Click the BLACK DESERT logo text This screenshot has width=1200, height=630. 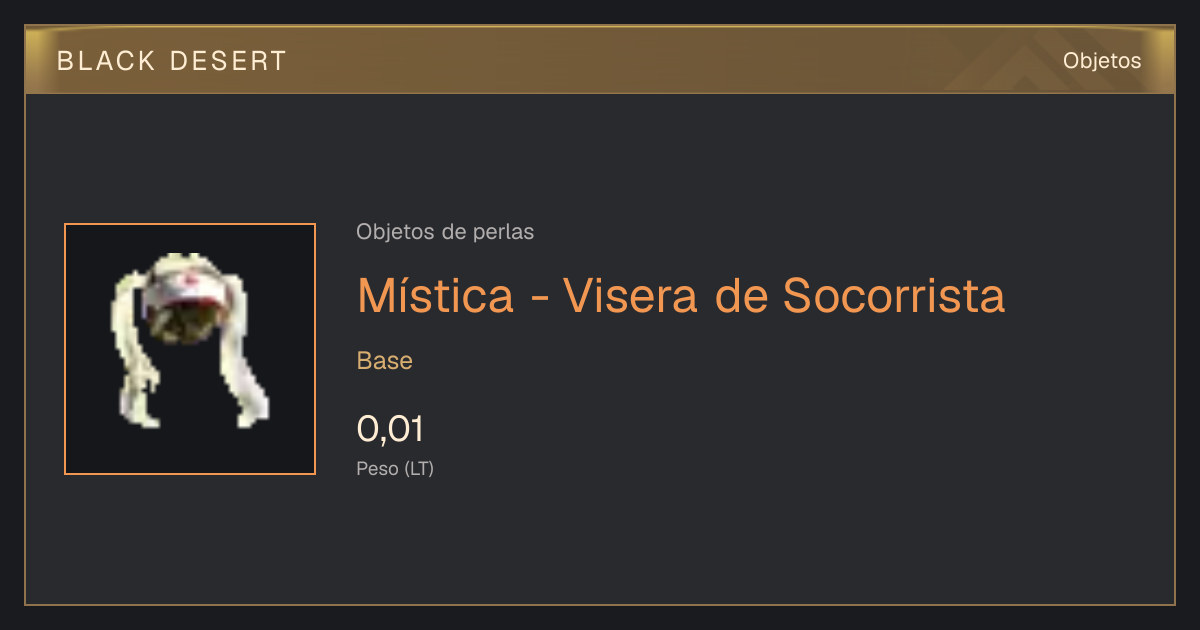[x=172, y=61]
